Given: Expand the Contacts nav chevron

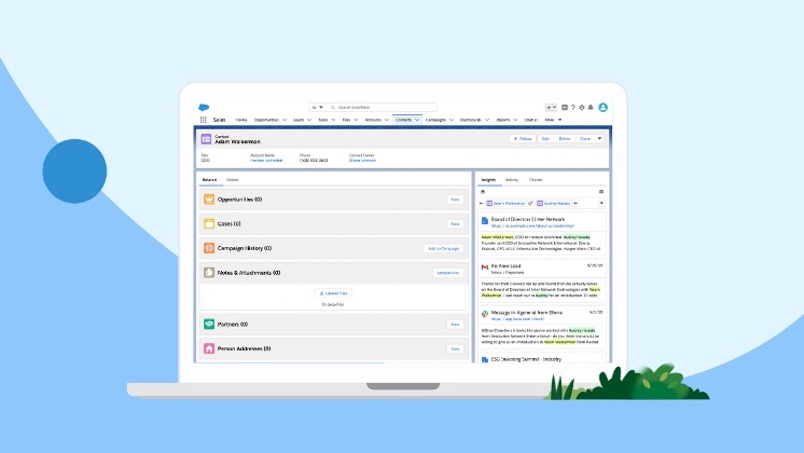Looking at the screenshot, I should [x=417, y=120].
